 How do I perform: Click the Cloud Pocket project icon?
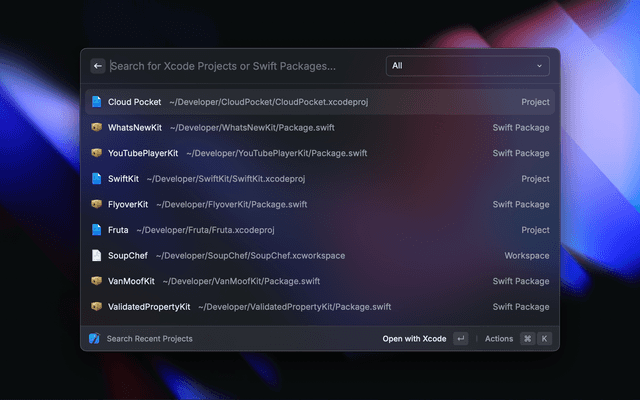tap(96, 102)
